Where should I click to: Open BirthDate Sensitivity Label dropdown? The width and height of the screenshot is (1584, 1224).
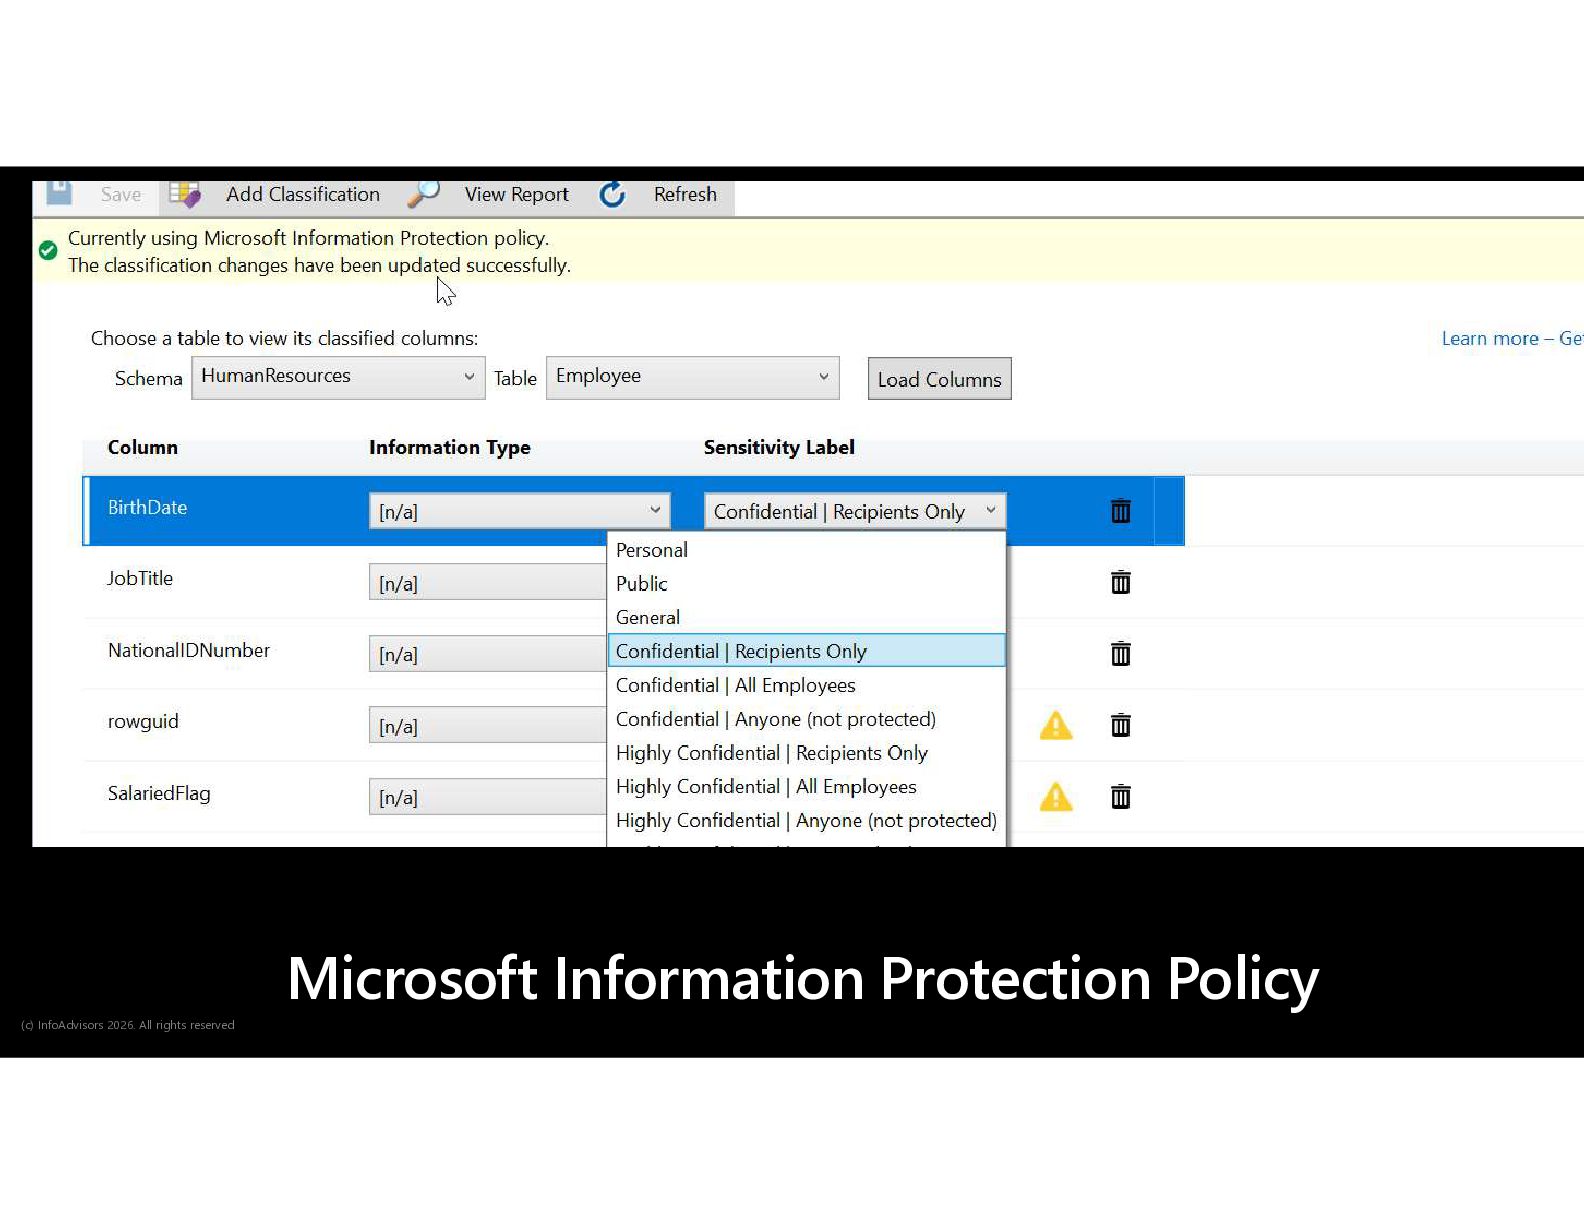click(855, 511)
